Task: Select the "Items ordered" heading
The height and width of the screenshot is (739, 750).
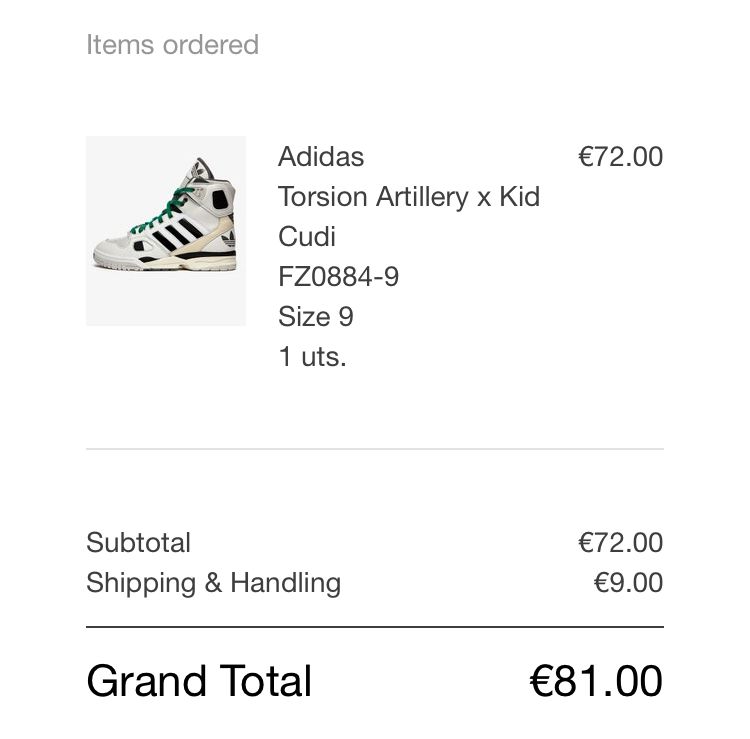Action: [x=172, y=45]
